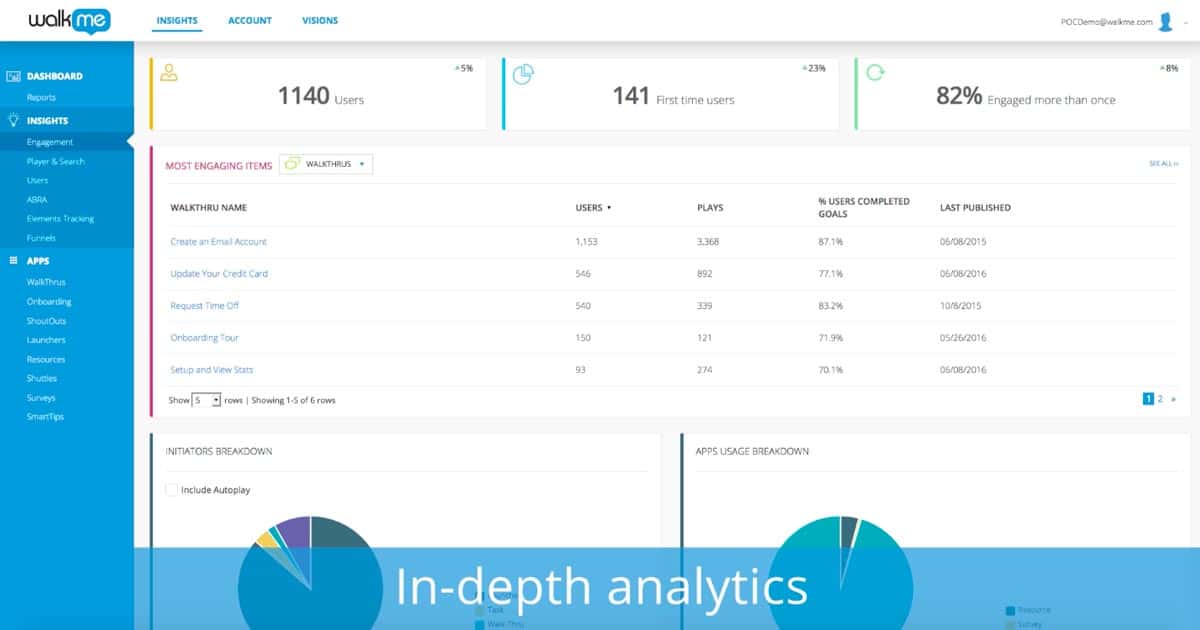Switch to the INSIGHTS top tab

pyautogui.click(x=178, y=20)
